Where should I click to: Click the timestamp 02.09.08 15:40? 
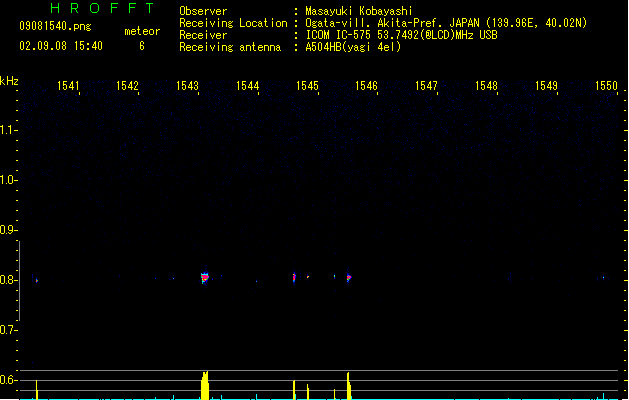click(61, 46)
